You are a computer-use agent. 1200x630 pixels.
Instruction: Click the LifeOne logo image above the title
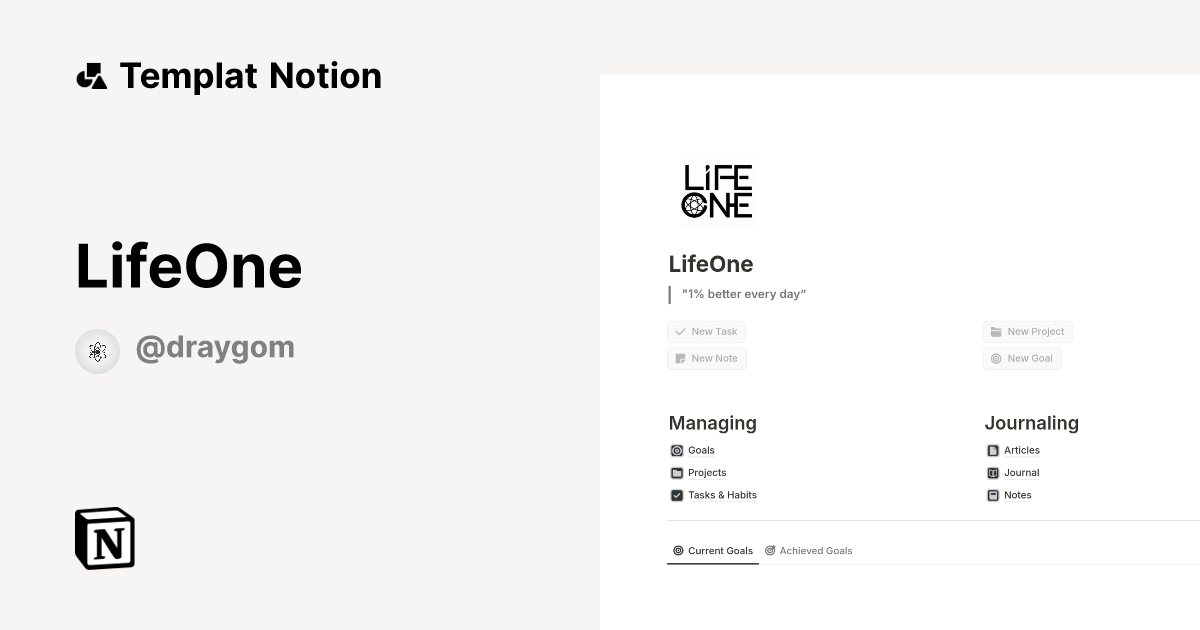tap(716, 191)
